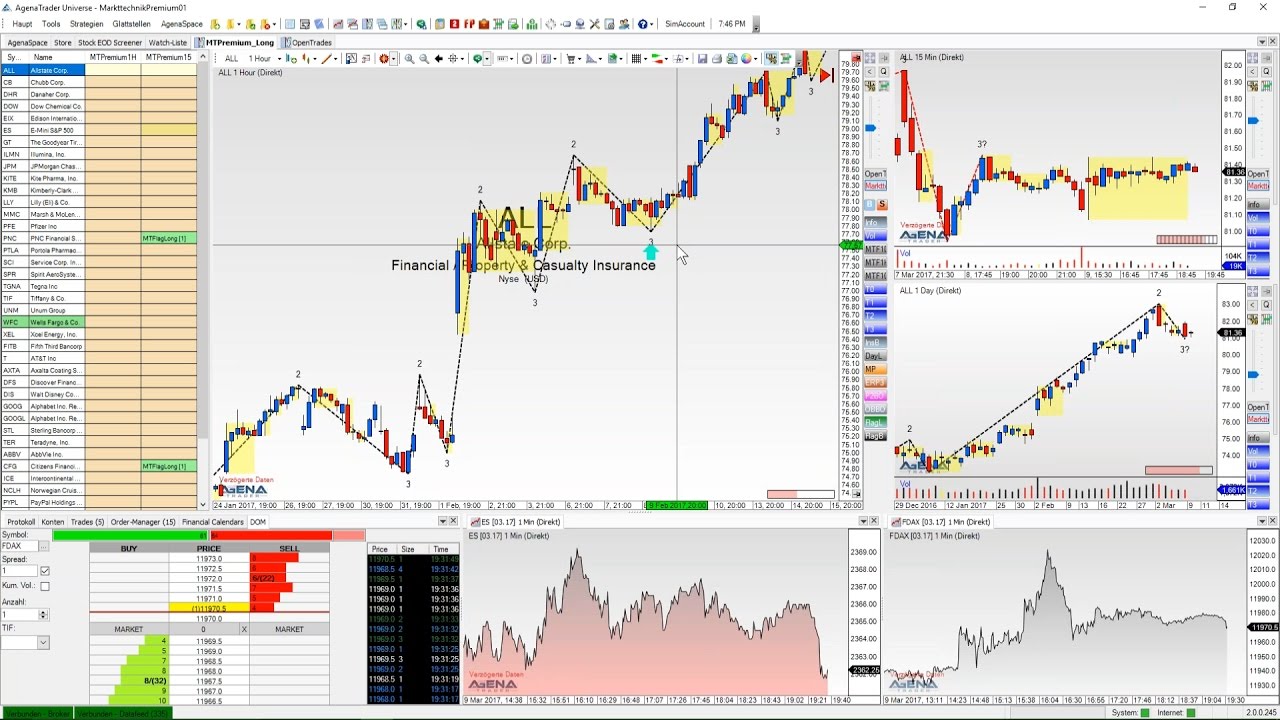
Task: Click the clock circle icon in chart toolbar
Action: [x=527, y=59]
